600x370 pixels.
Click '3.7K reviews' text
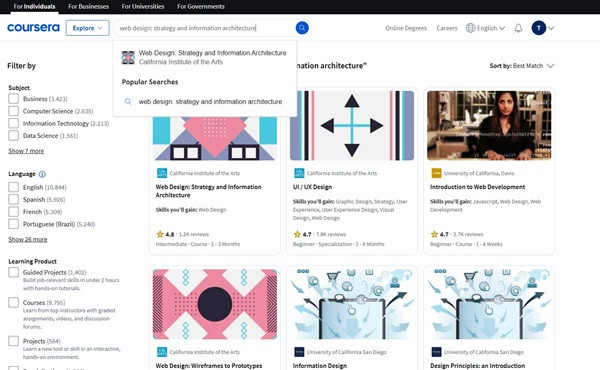click(468, 234)
